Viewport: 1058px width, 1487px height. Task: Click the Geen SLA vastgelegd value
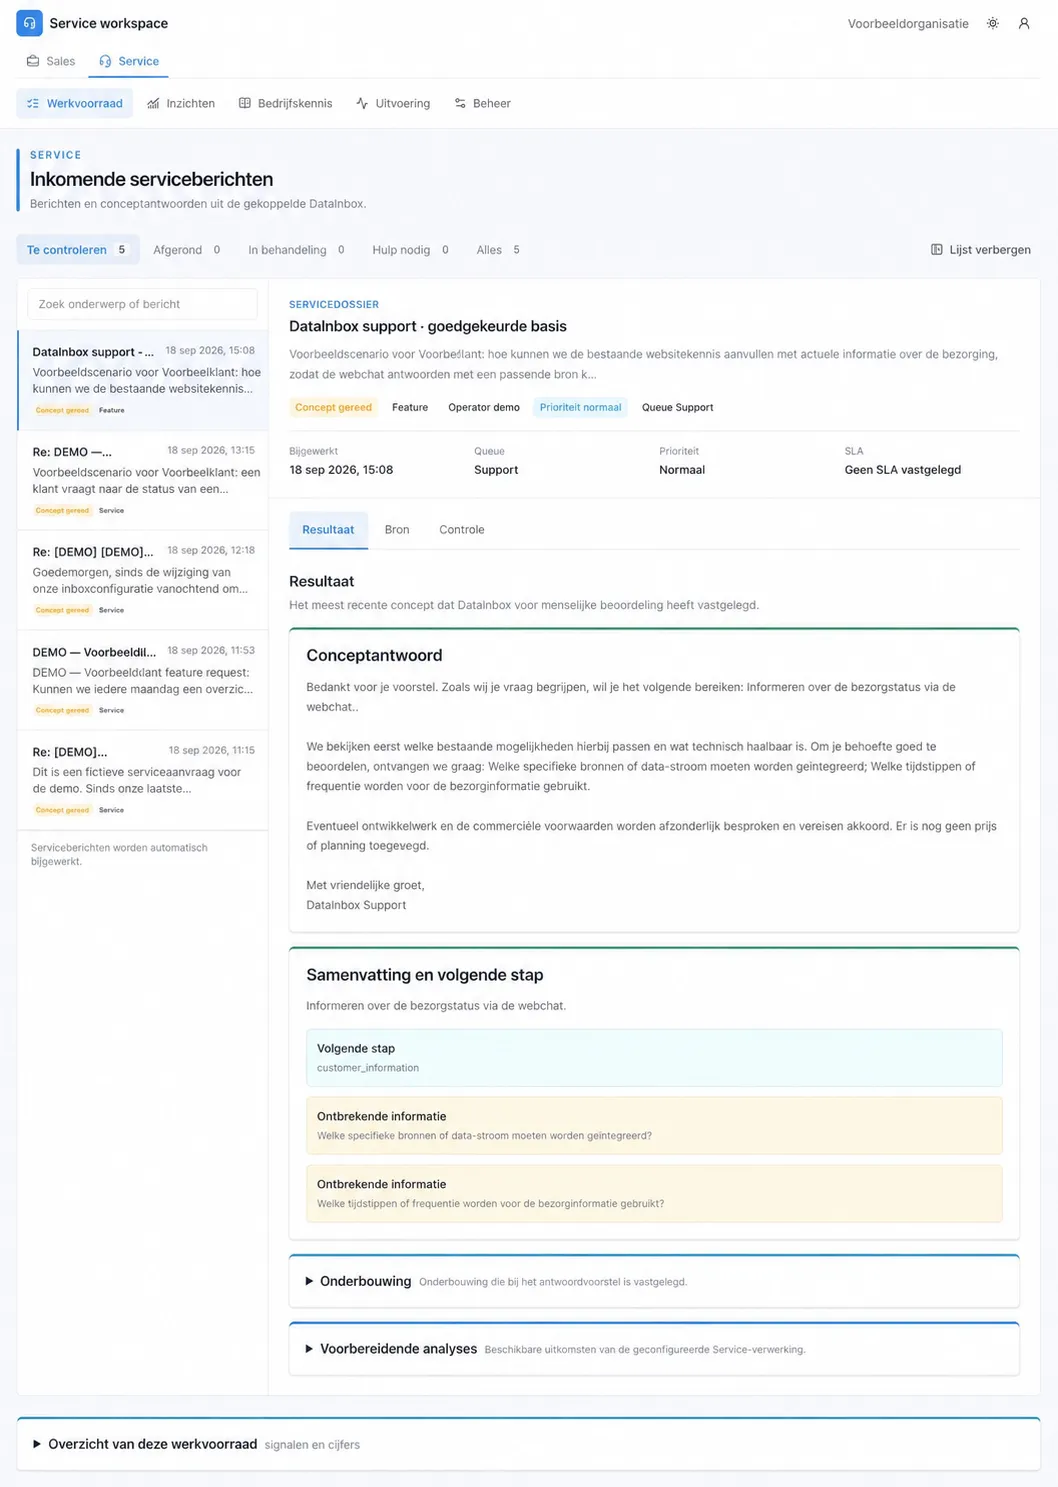902,469
